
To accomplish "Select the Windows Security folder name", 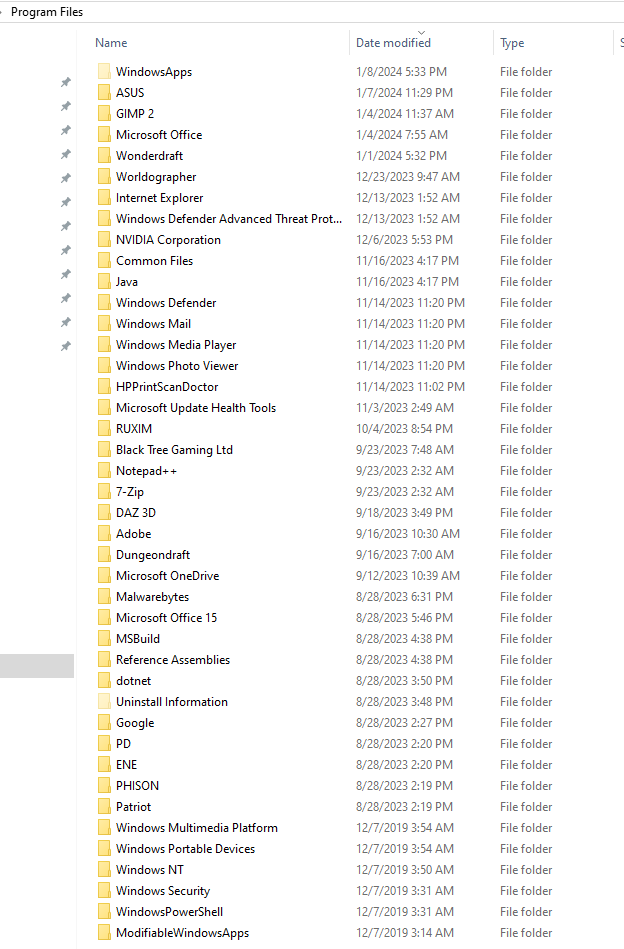I will coord(163,891).
